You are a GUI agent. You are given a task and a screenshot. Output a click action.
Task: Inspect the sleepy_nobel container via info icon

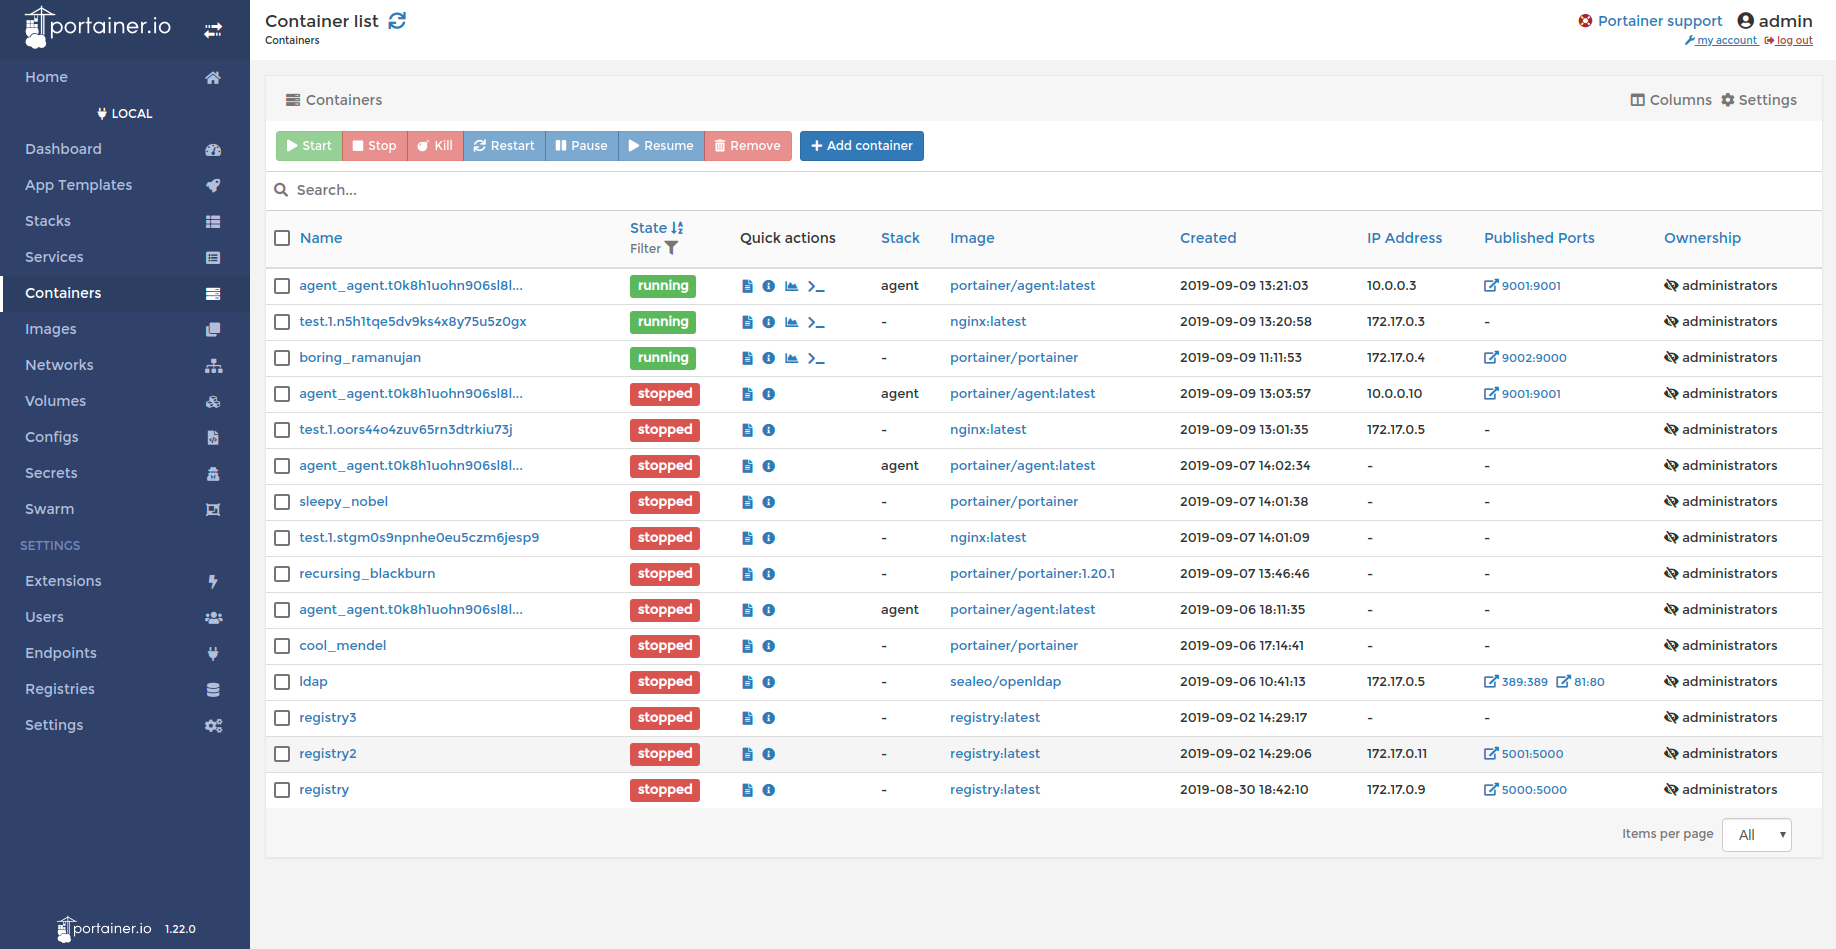point(769,502)
